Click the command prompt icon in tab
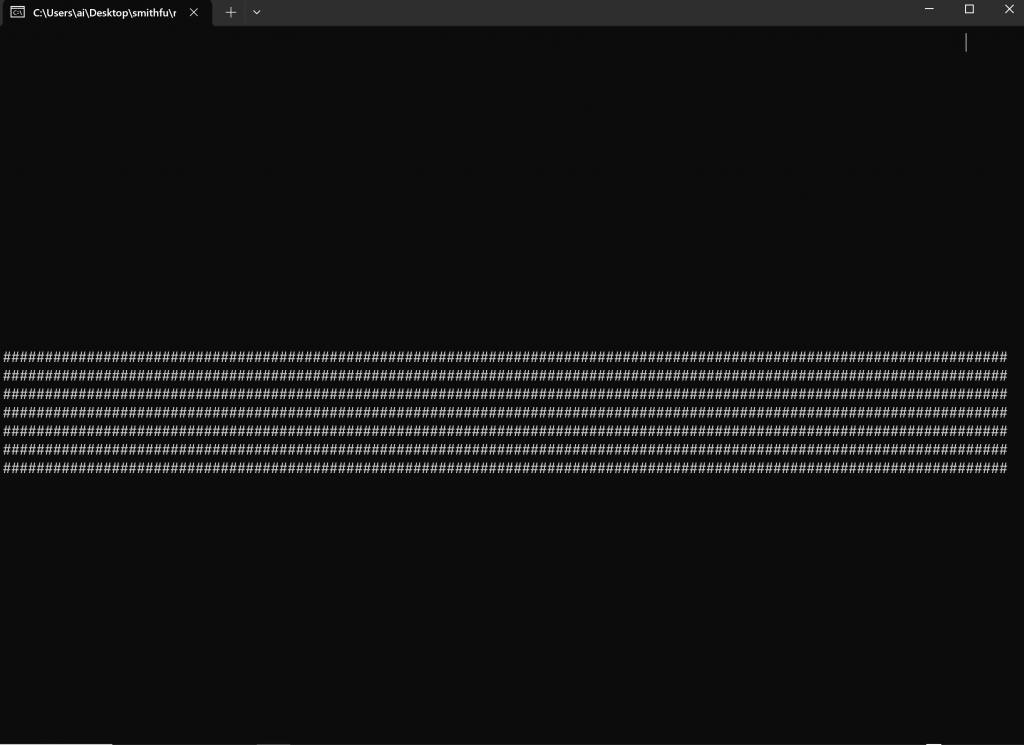 pyautogui.click(x=18, y=12)
